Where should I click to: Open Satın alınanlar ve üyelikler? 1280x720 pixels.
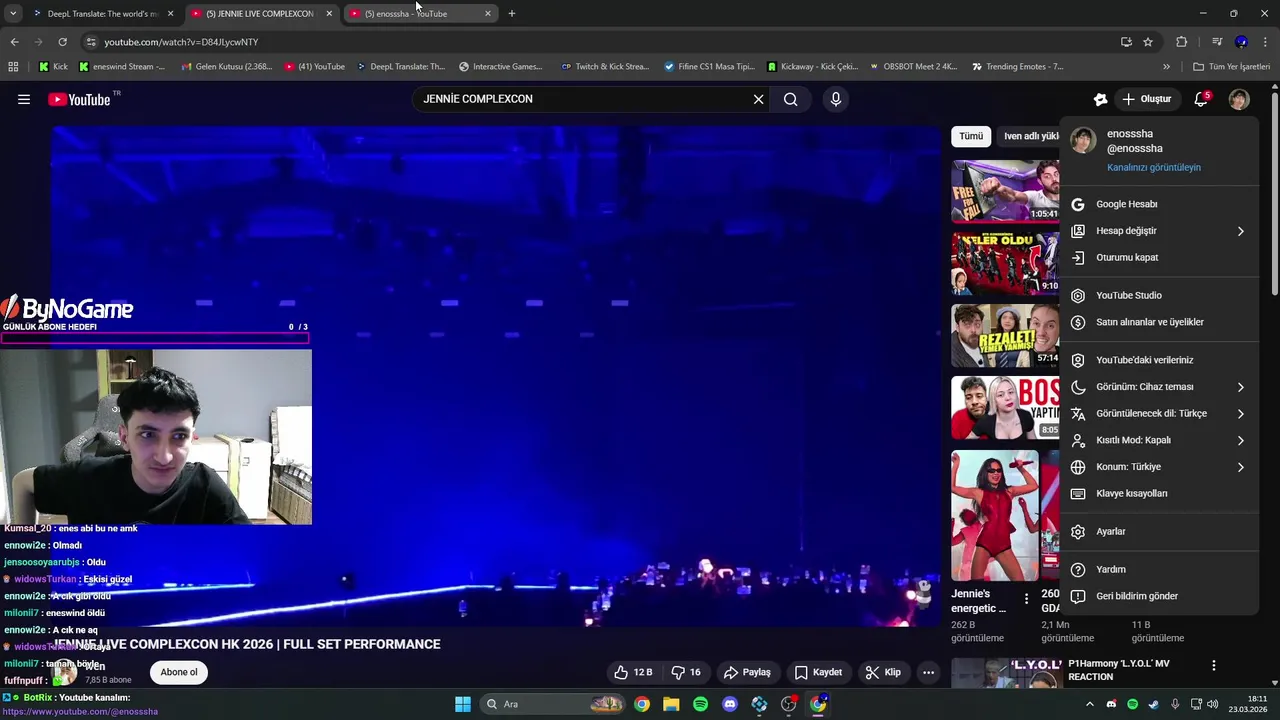coord(1158,322)
